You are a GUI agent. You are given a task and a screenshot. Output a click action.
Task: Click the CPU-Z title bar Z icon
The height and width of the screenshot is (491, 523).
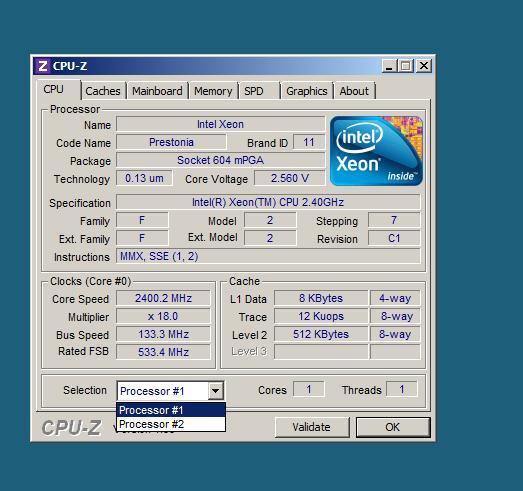point(42,66)
